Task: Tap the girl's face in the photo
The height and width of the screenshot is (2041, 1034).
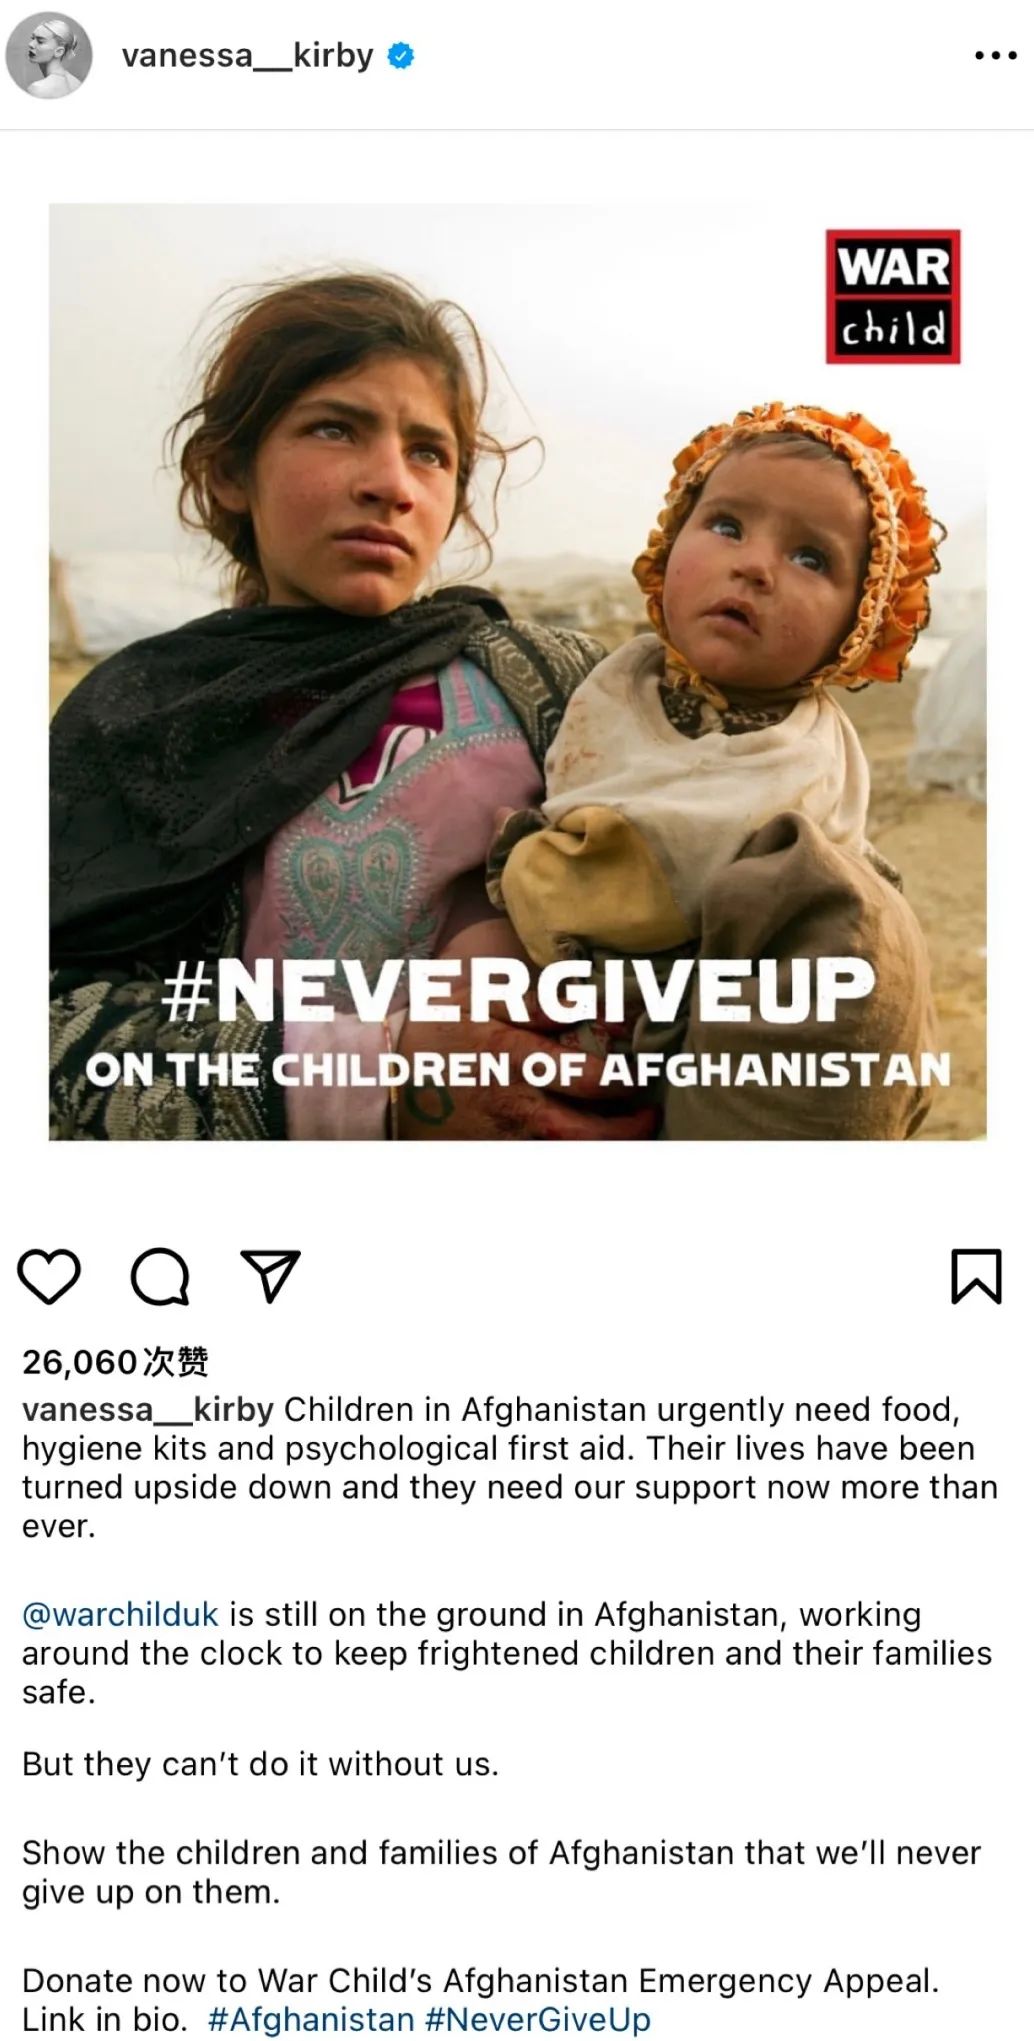Action: [365, 470]
